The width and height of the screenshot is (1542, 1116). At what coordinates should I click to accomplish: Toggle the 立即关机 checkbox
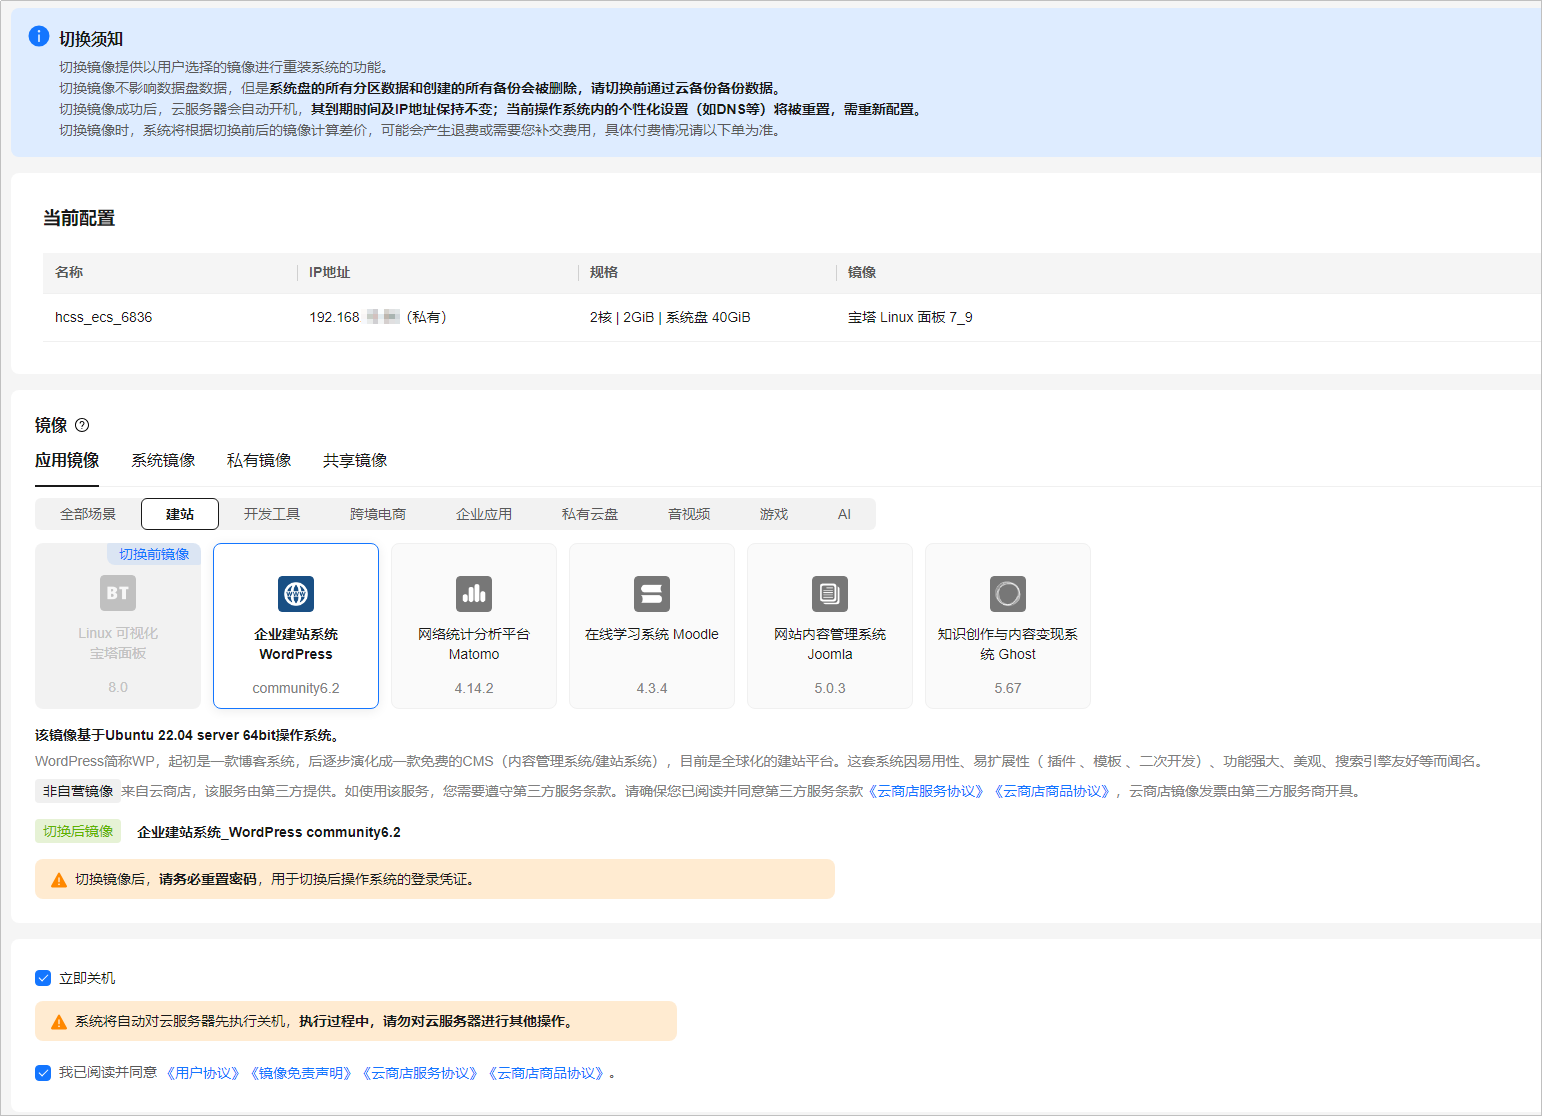43,978
